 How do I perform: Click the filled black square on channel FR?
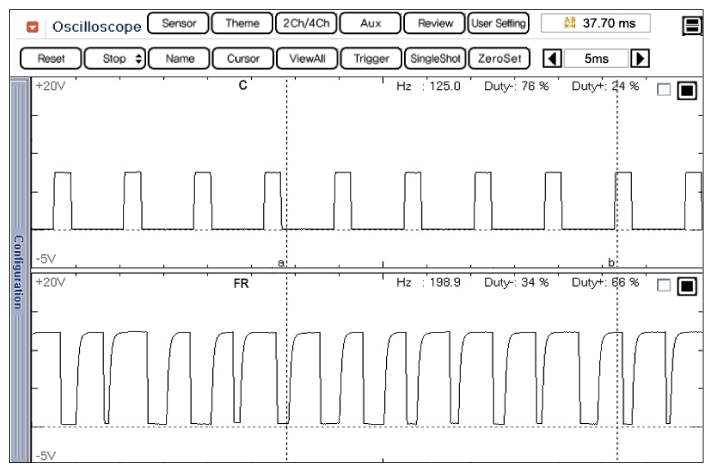[686, 287]
